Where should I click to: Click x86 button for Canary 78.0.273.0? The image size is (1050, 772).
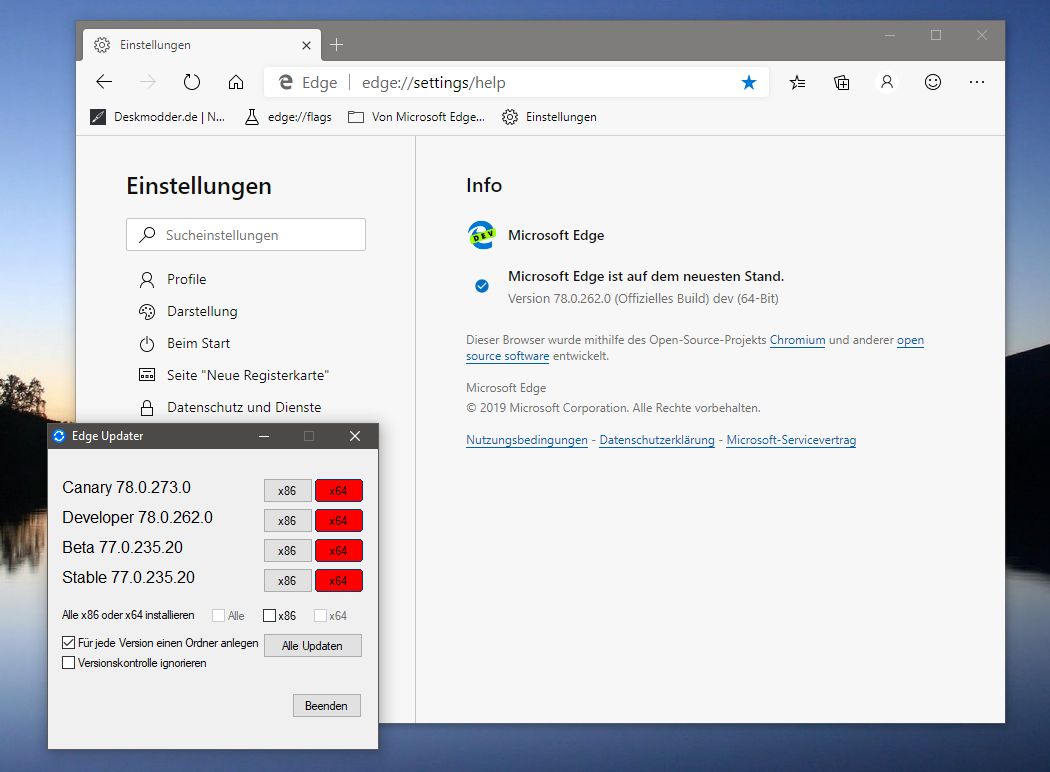coord(287,490)
